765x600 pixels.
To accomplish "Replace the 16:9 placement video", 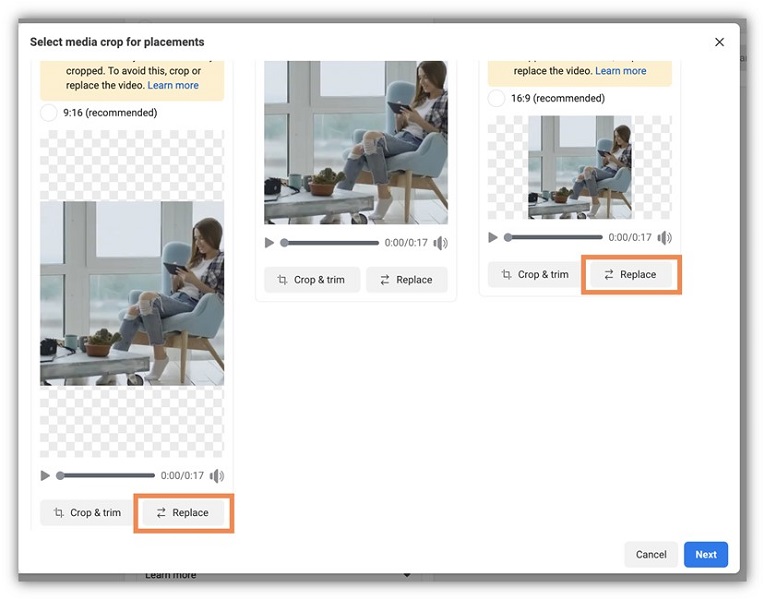I will (x=630, y=275).
